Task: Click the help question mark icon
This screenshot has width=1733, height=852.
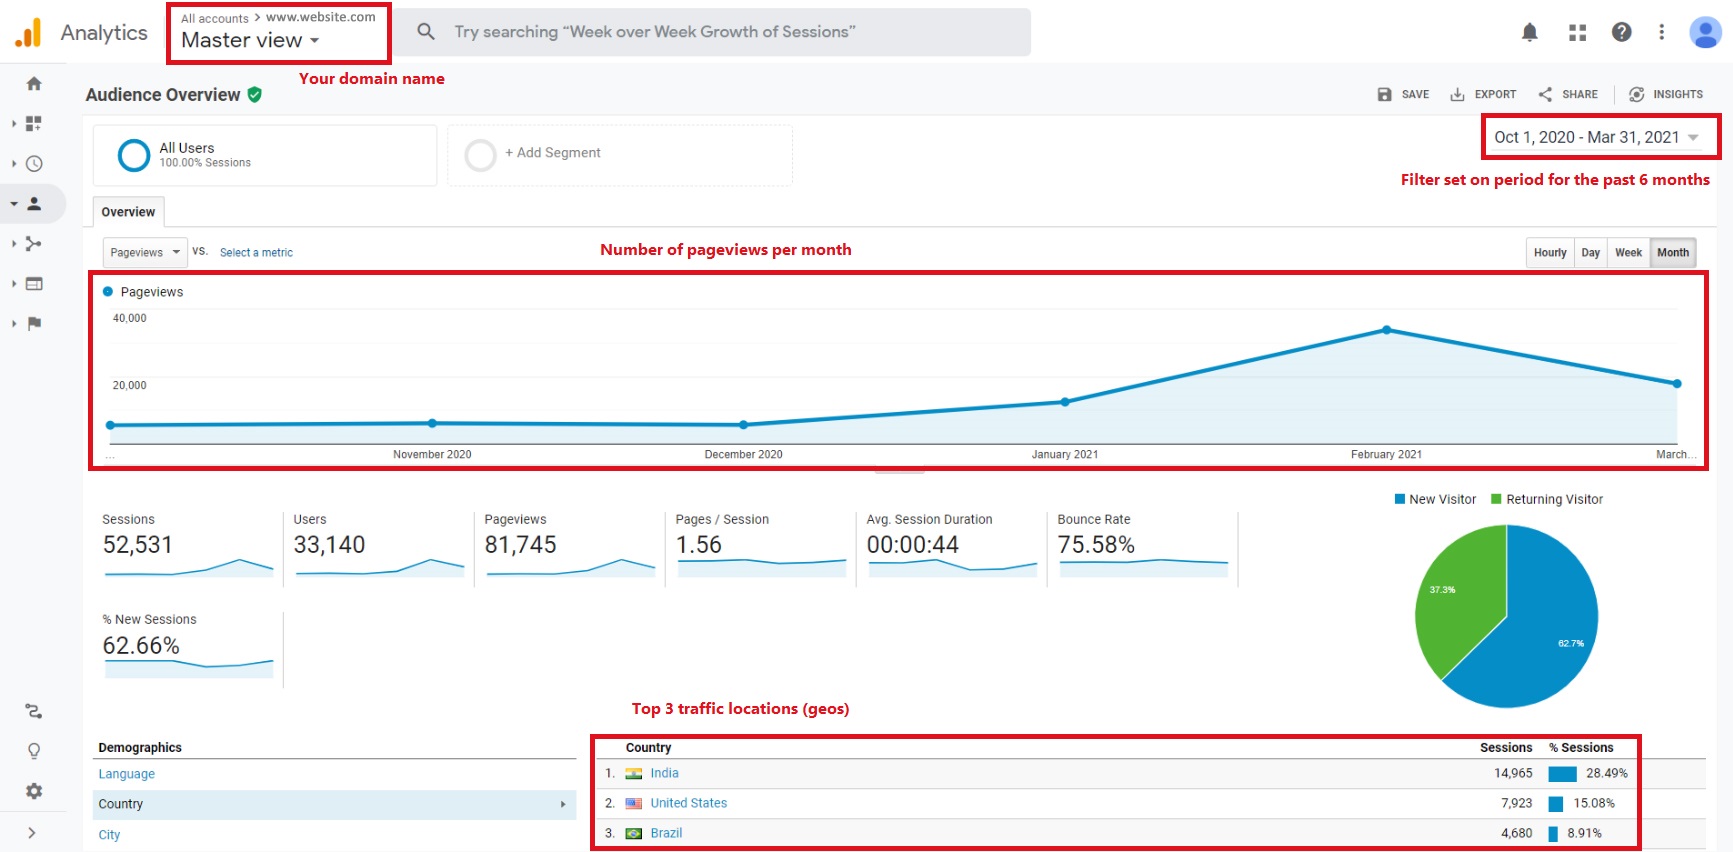Action: tap(1621, 32)
